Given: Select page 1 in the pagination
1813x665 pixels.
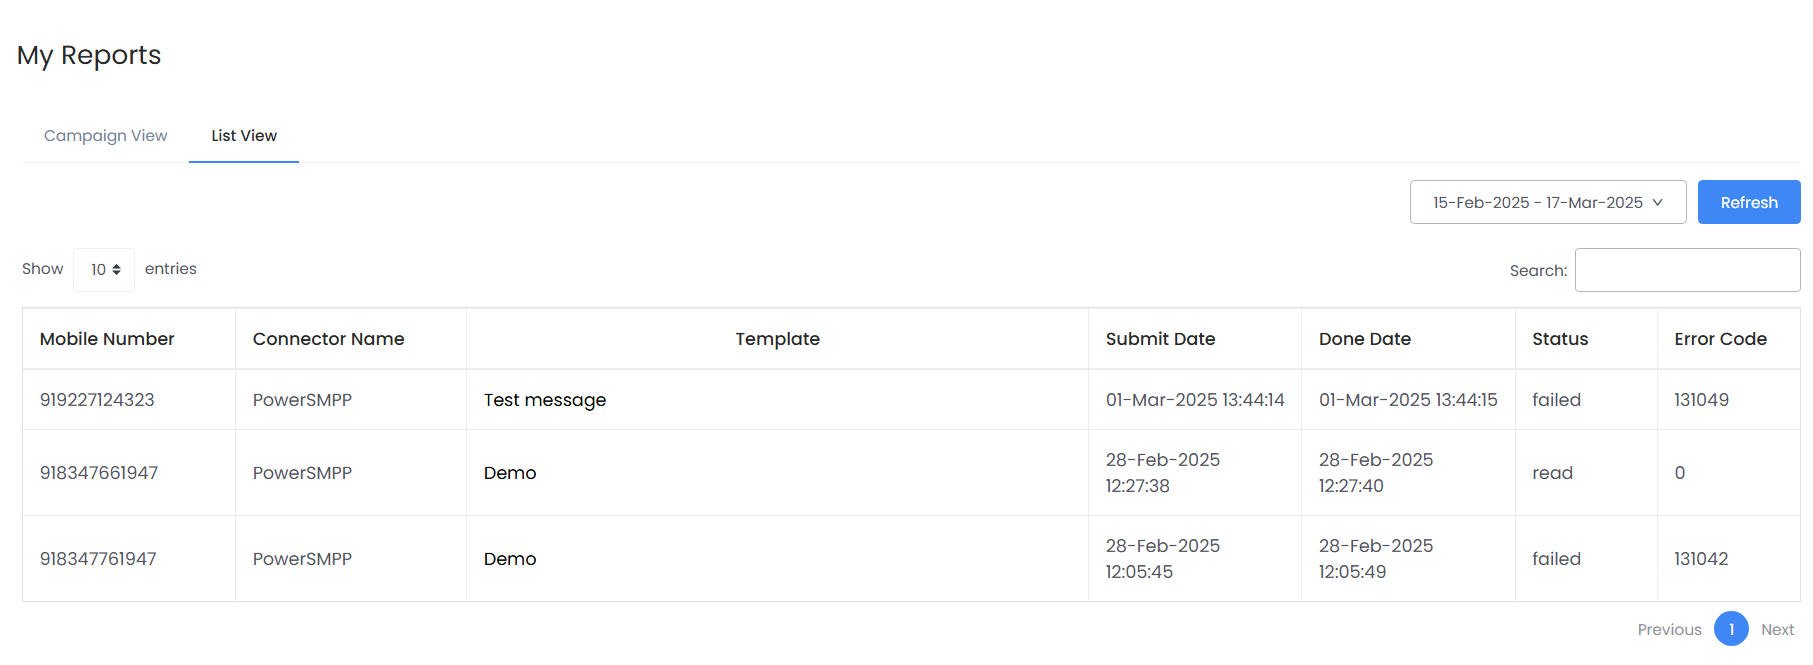Looking at the screenshot, I should pyautogui.click(x=1731, y=629).
